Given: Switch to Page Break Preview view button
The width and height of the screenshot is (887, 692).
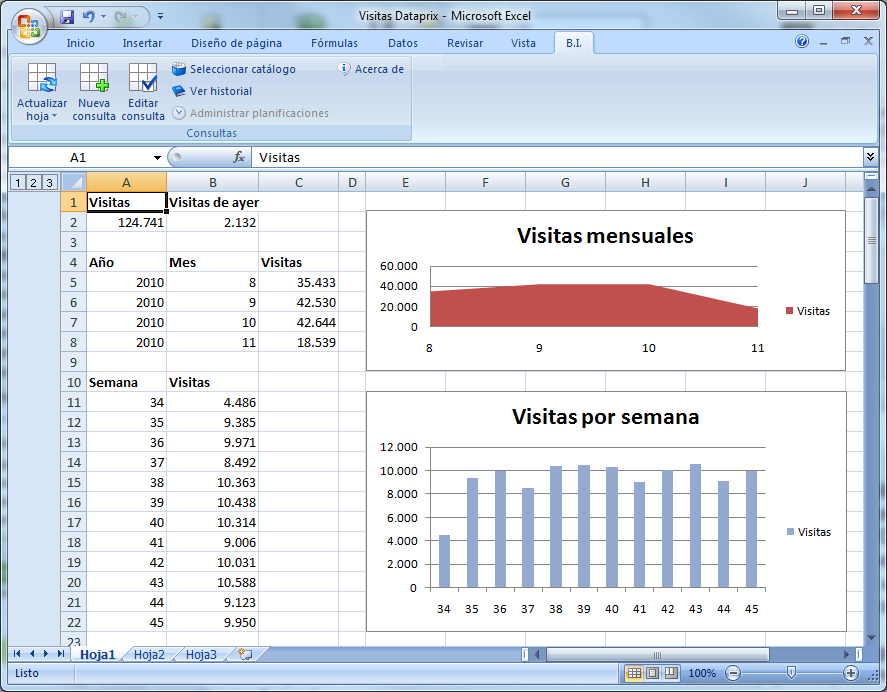Looking at the screenshot, I should pyautogui.click(x=671, y=673).
